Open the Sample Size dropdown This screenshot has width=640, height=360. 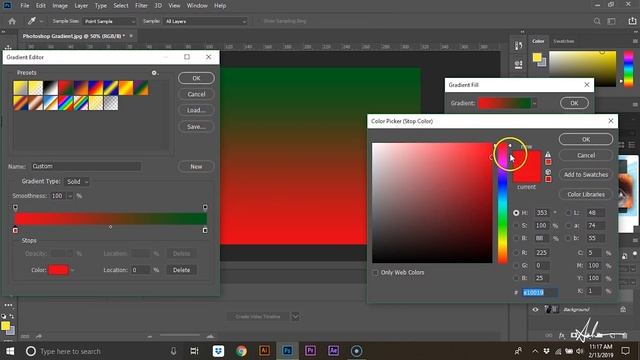point(109,21)
